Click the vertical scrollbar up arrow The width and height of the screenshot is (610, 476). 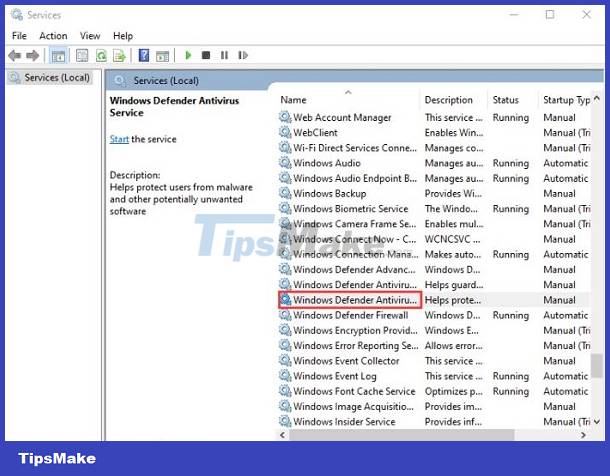tap(597, 98)
